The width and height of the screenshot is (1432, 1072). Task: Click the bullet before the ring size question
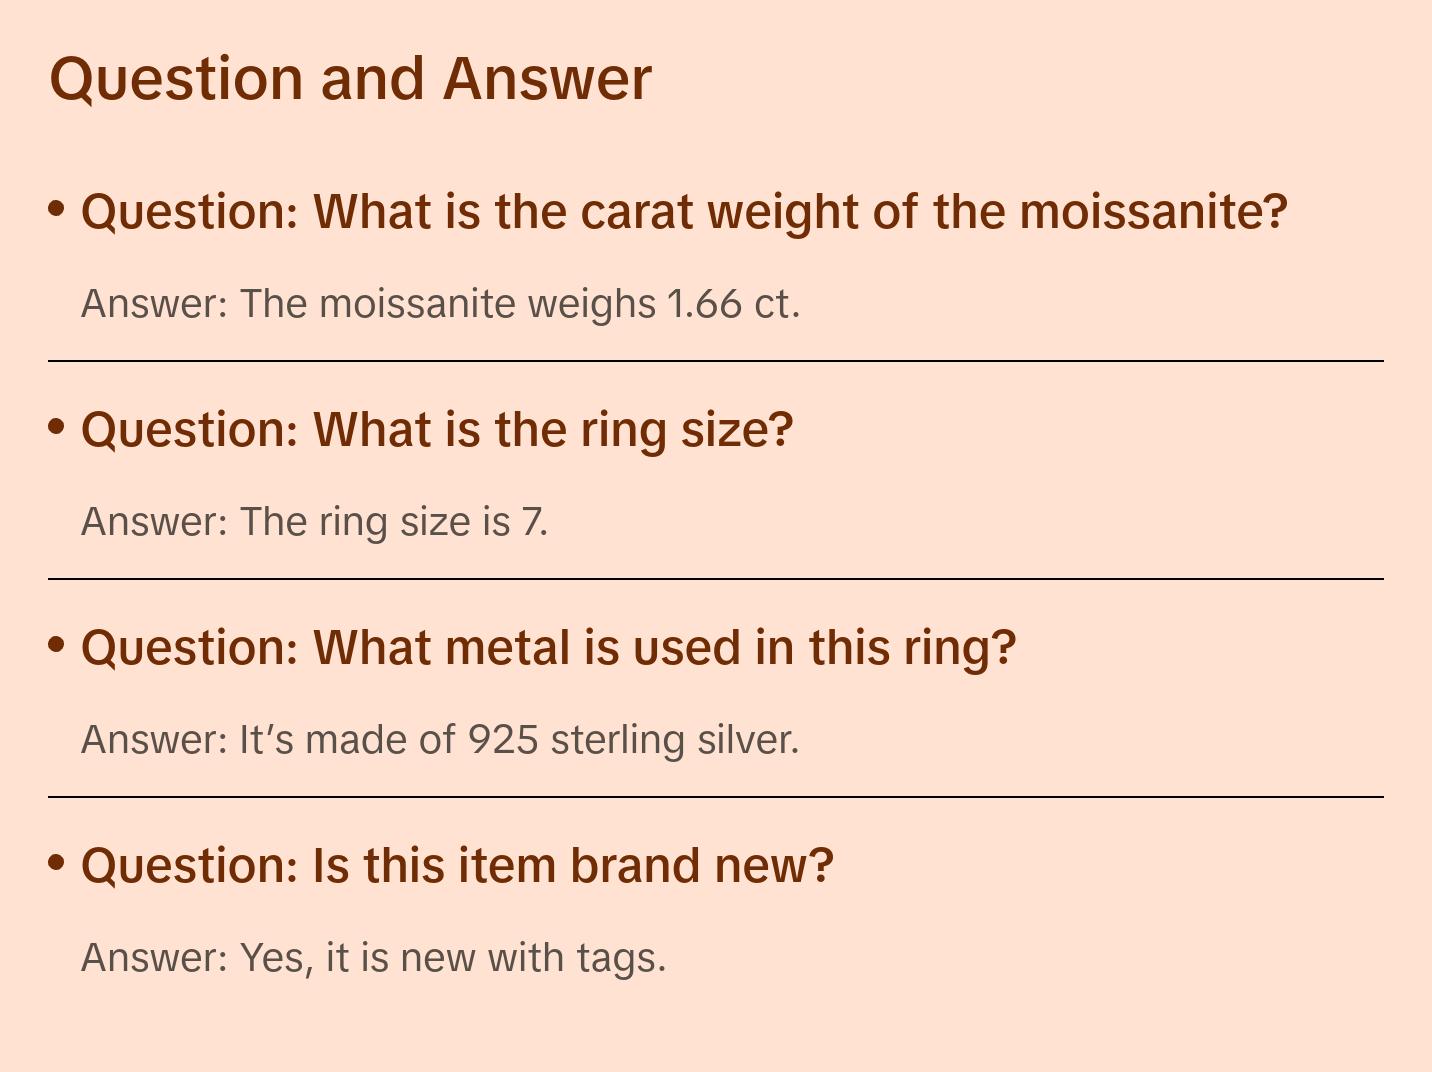[57, 427]
